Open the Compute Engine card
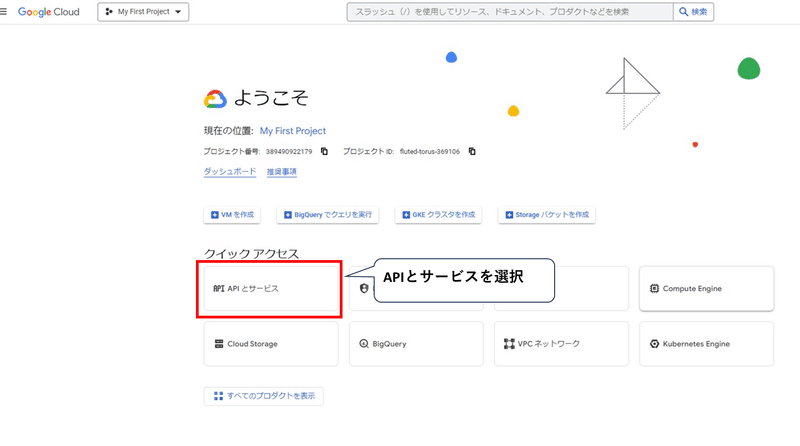This screenshot has width=800, height=446. point(707,288)
